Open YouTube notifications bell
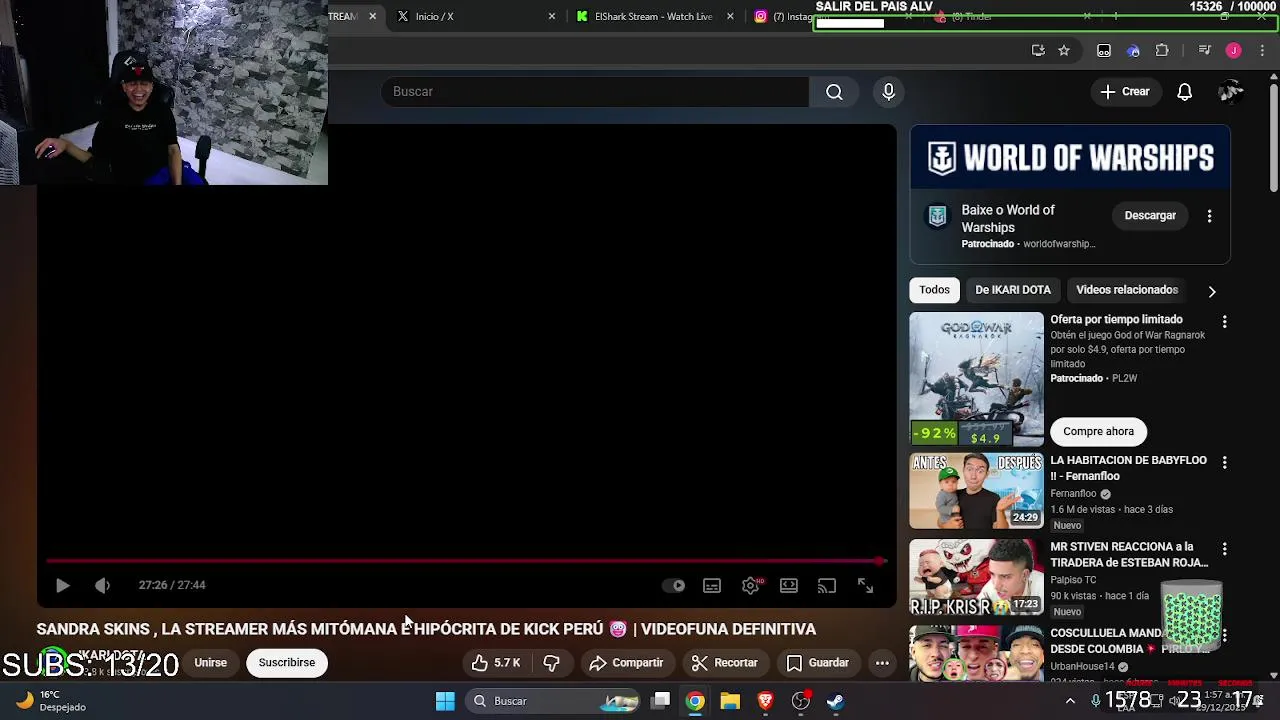 1184,92
